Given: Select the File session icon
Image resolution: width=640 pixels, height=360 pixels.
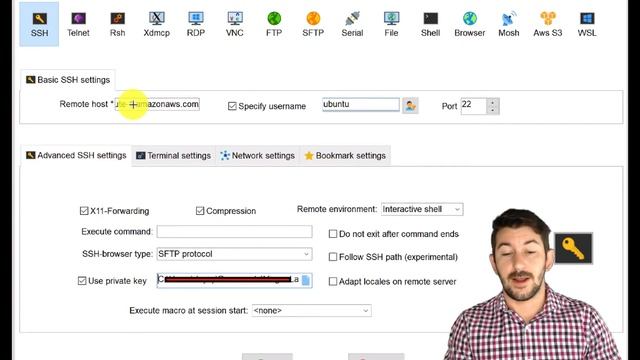Looking at the screenshot, I should [x=391, y=24].
